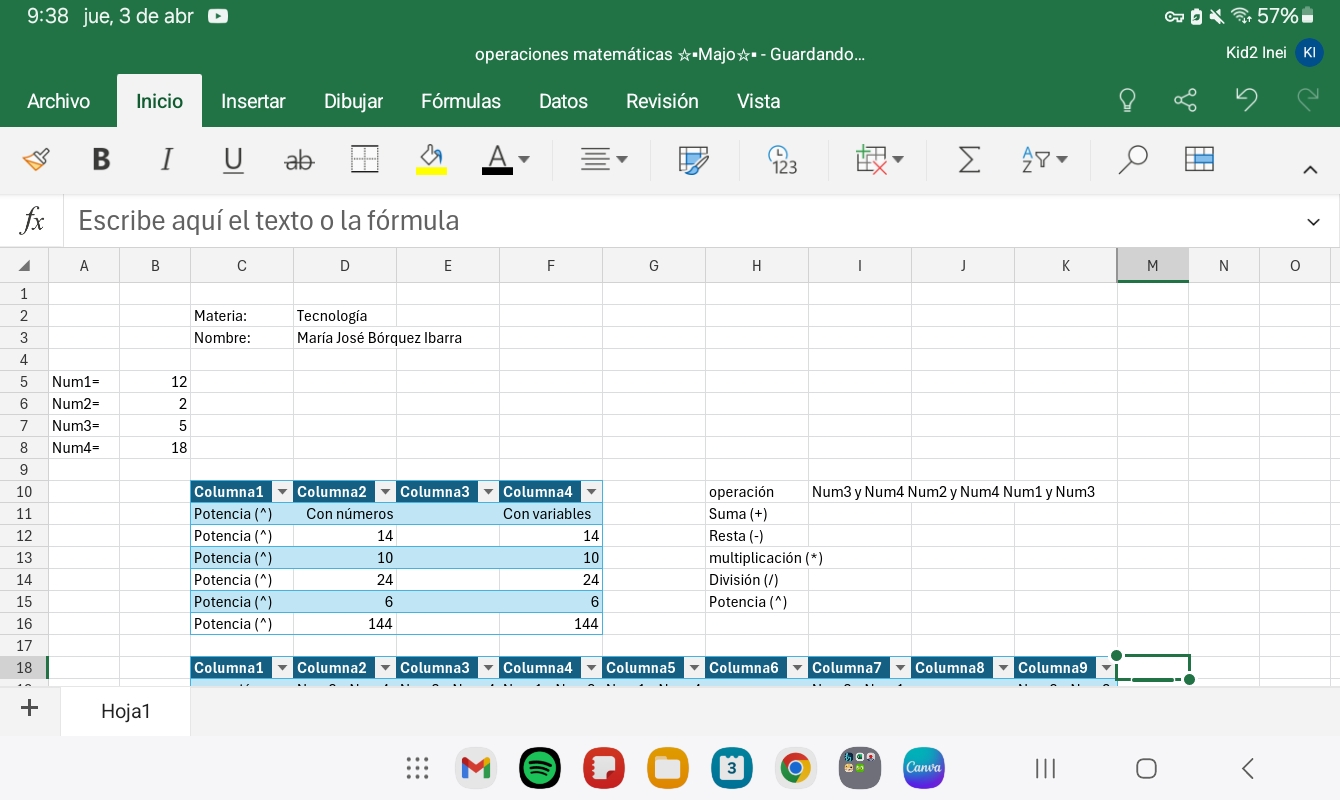1340x800 pixels.
Task: Click the cell styles icon
Action: click(693, 160)
